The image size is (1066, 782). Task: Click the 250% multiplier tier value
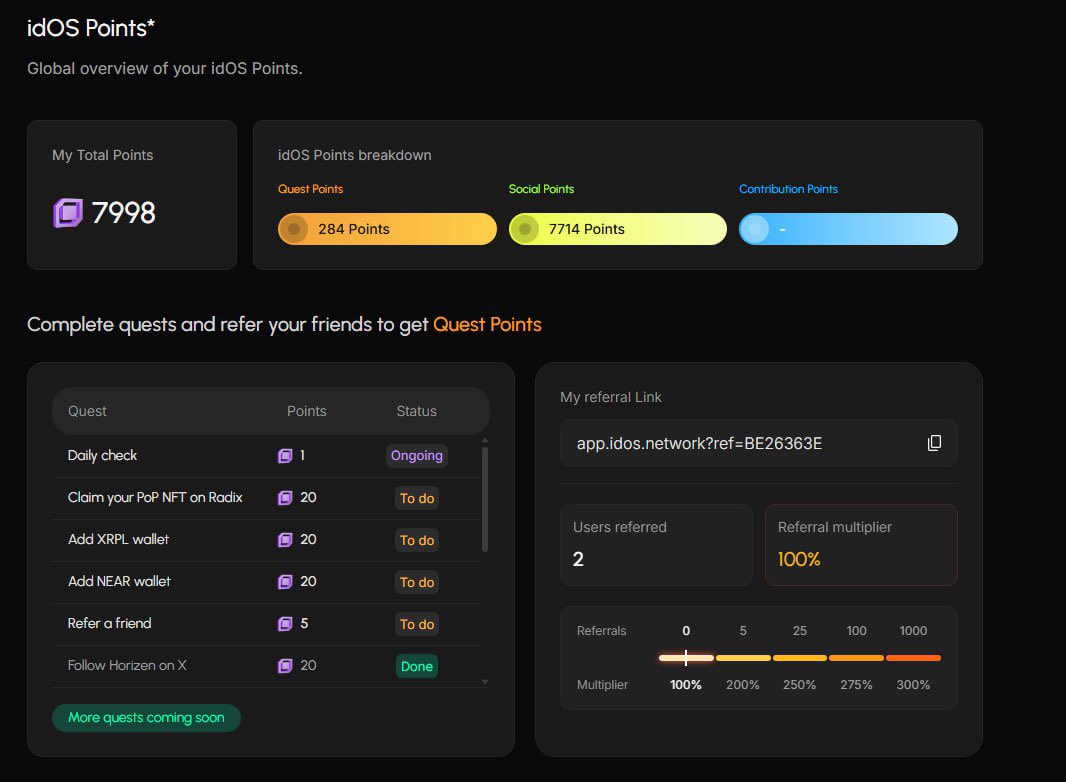(799, 685)
